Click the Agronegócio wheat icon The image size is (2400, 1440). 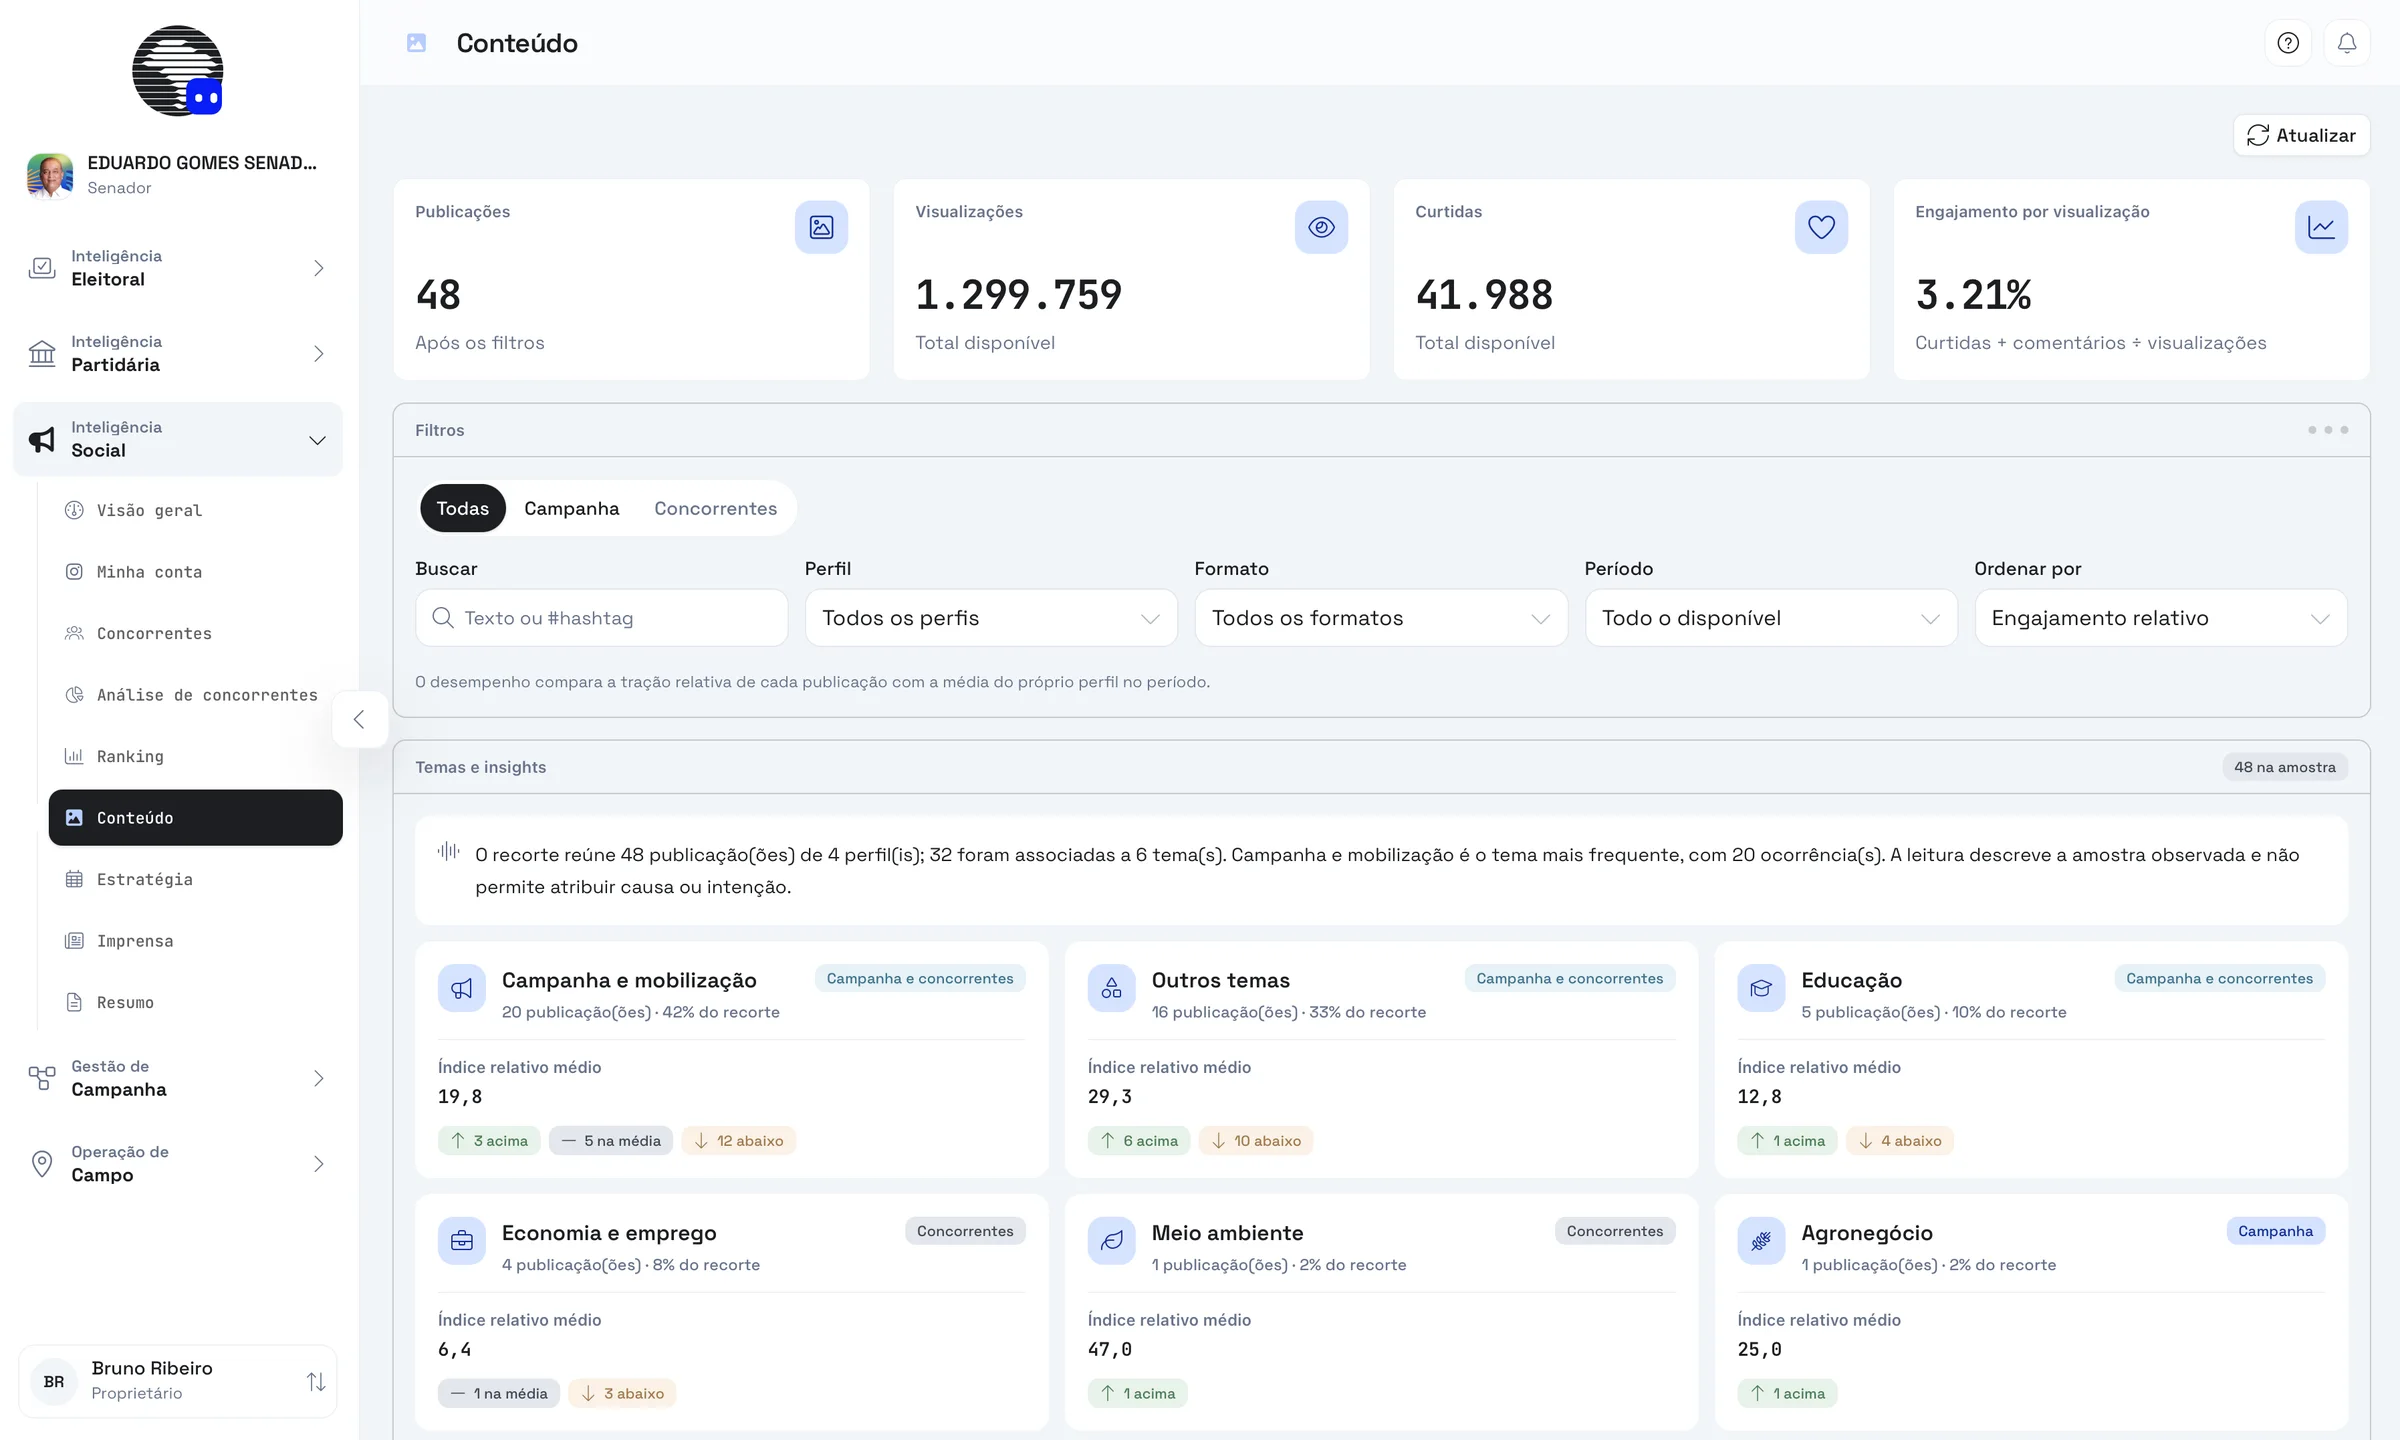1761,1241
